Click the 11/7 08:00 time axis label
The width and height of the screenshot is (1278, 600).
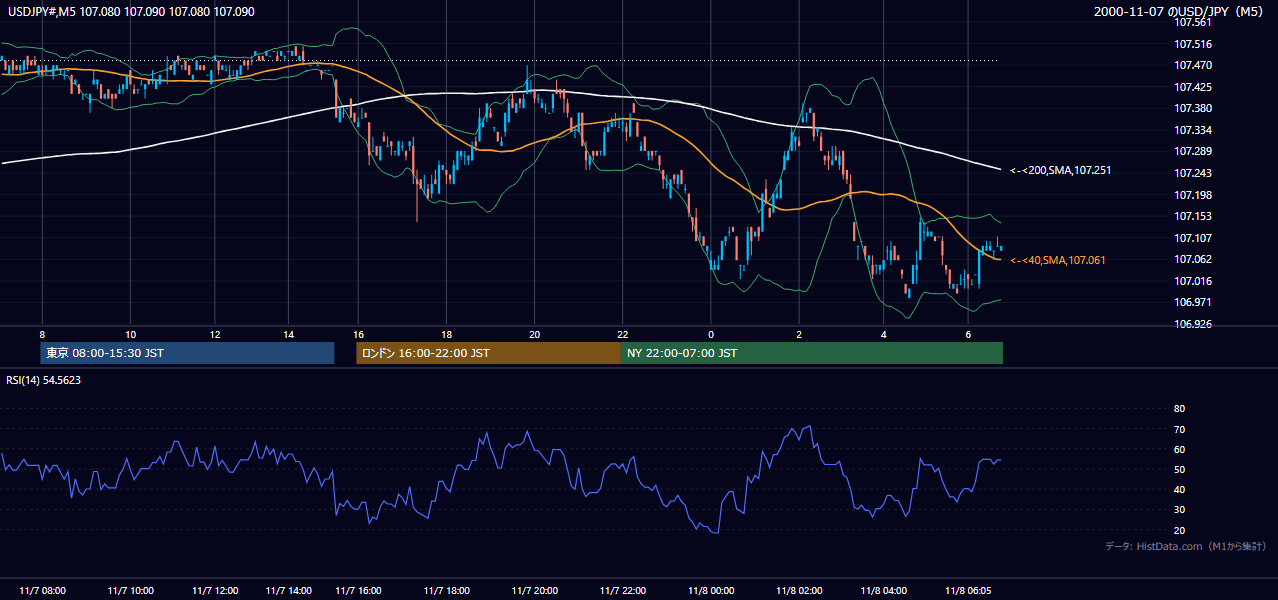pos(42,591)
